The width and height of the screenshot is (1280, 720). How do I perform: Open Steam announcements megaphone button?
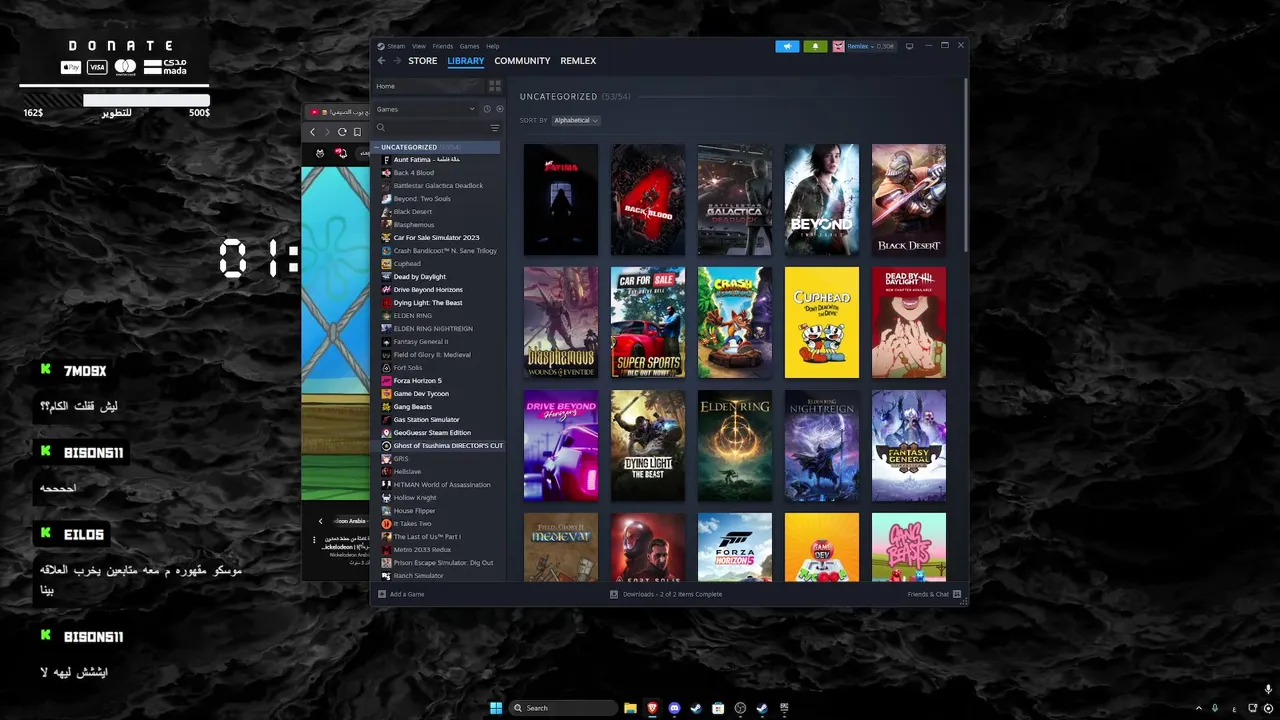tap(787, 46)
